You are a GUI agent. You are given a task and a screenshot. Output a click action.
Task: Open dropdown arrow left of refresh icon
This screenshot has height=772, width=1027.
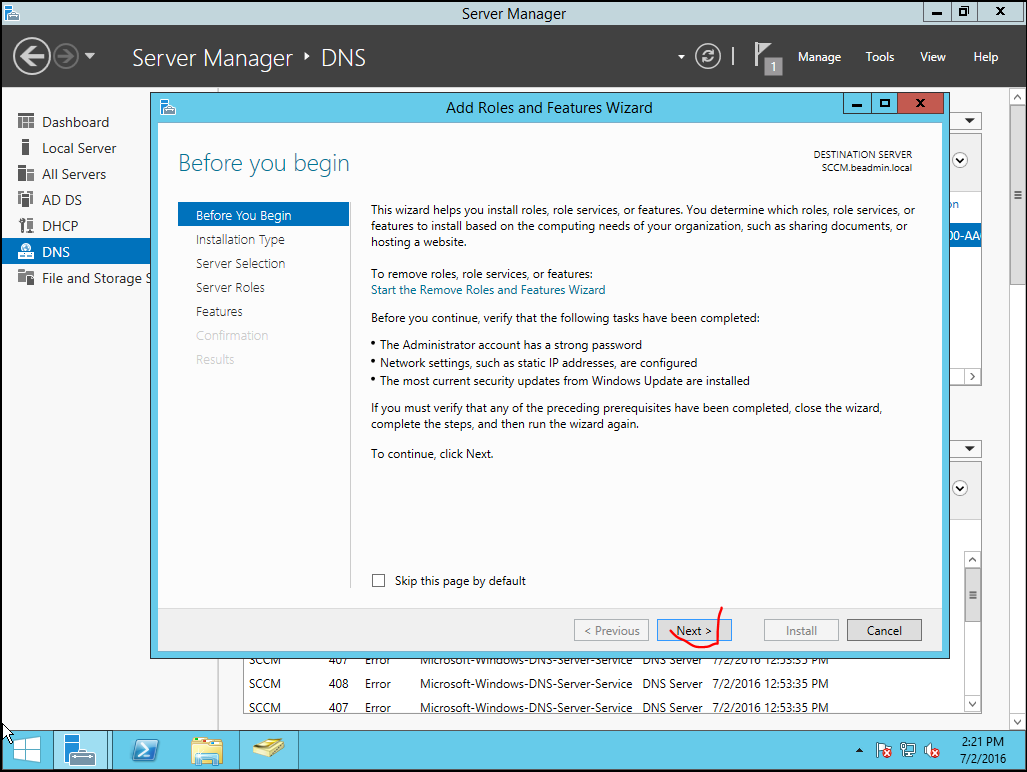point(681,57)
